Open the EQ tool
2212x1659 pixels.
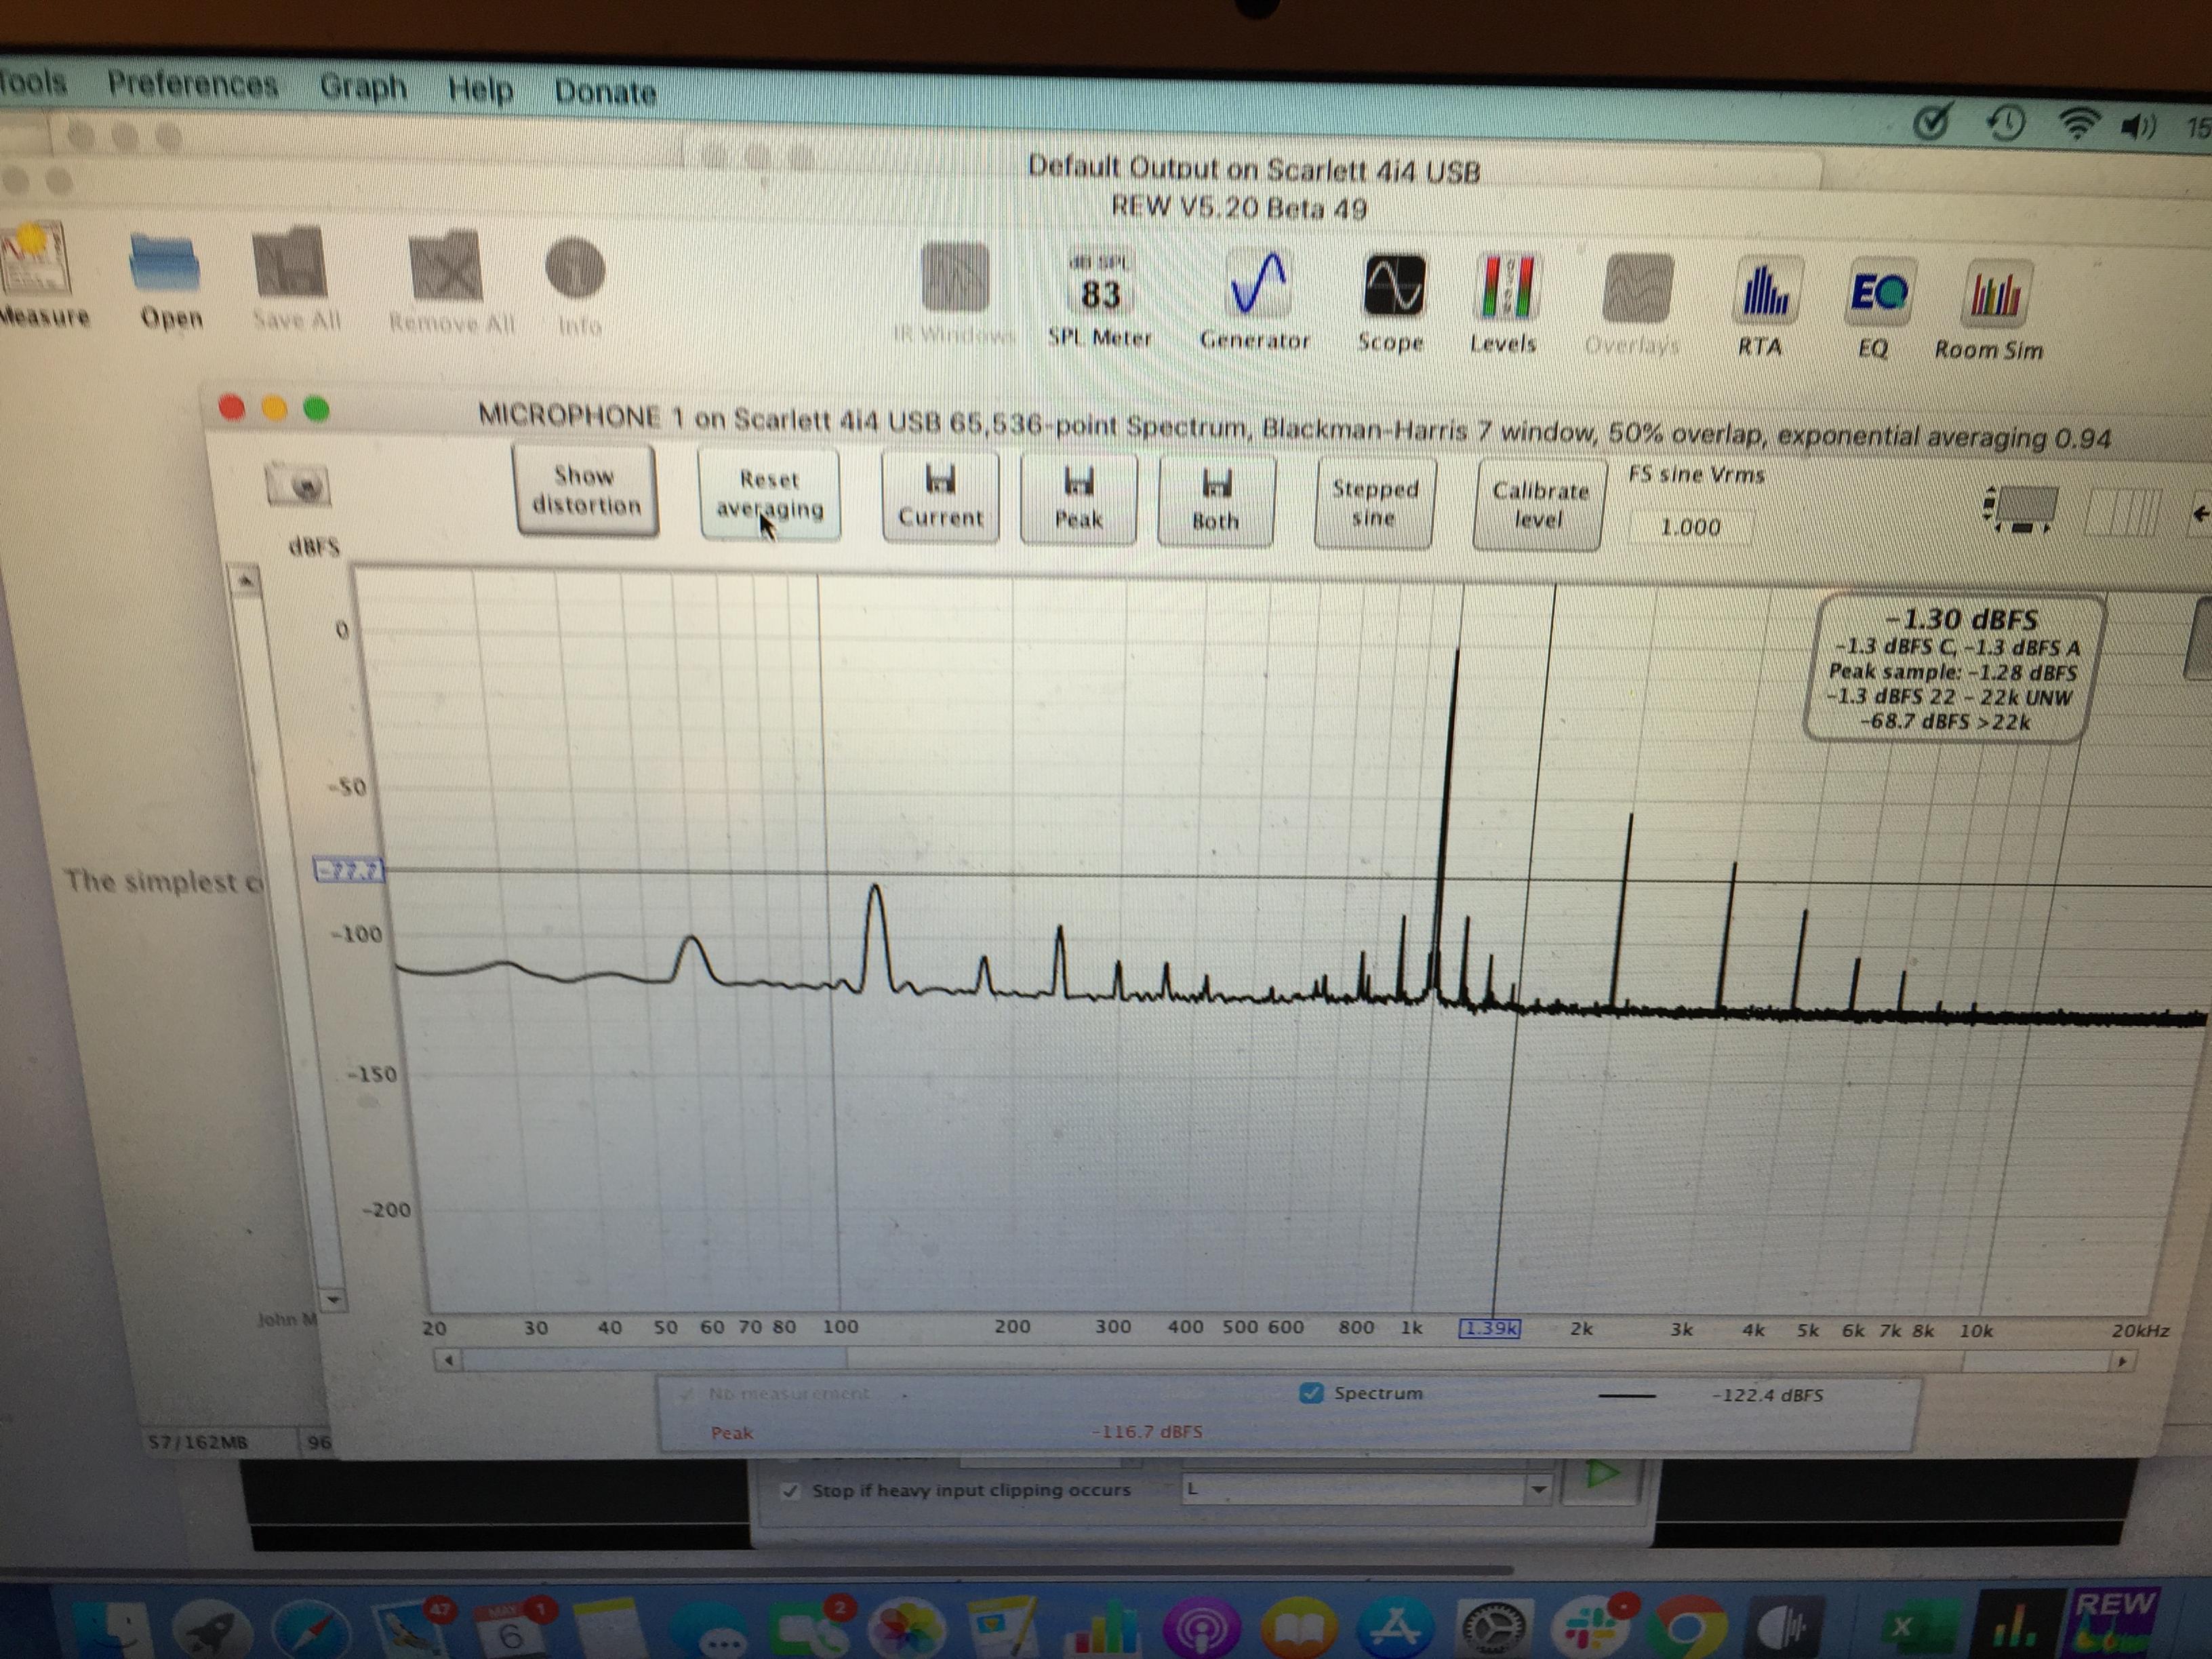pyautogui.click(x=1877, y=308)
